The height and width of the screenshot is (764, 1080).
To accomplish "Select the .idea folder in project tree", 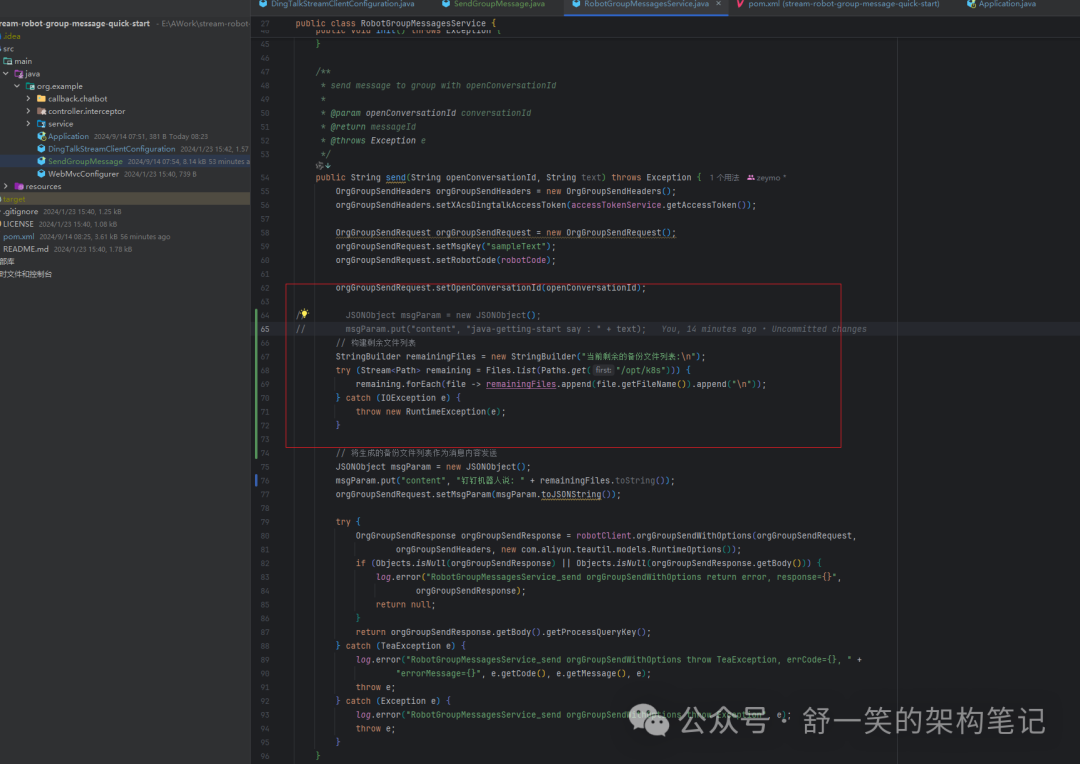I will tap(11, 37).
